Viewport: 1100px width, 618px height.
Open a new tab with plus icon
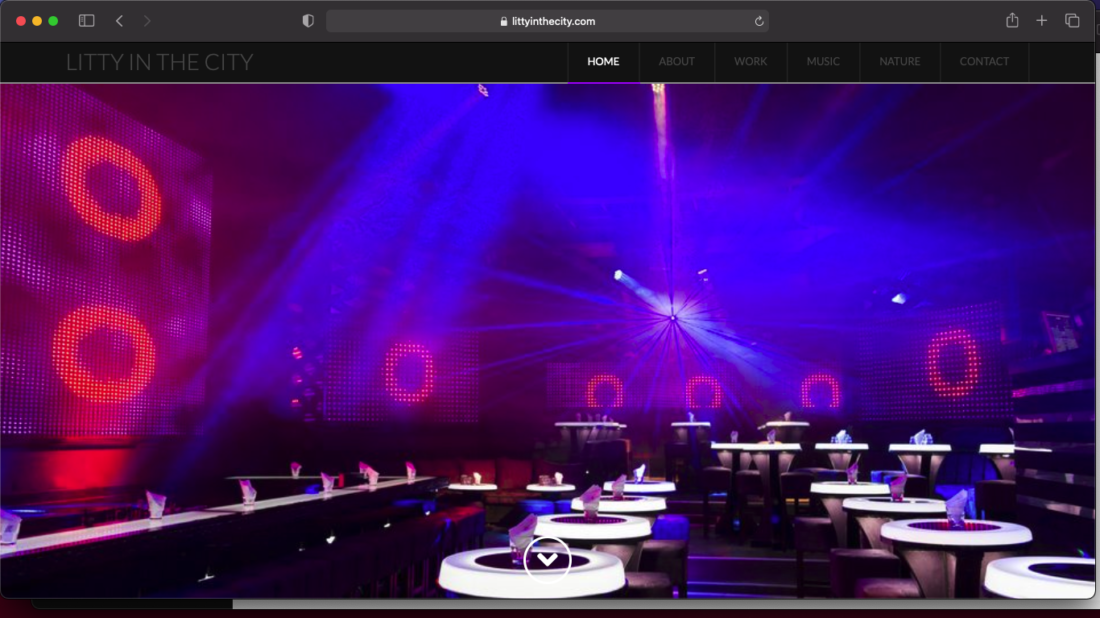(x=1041, y=21)
